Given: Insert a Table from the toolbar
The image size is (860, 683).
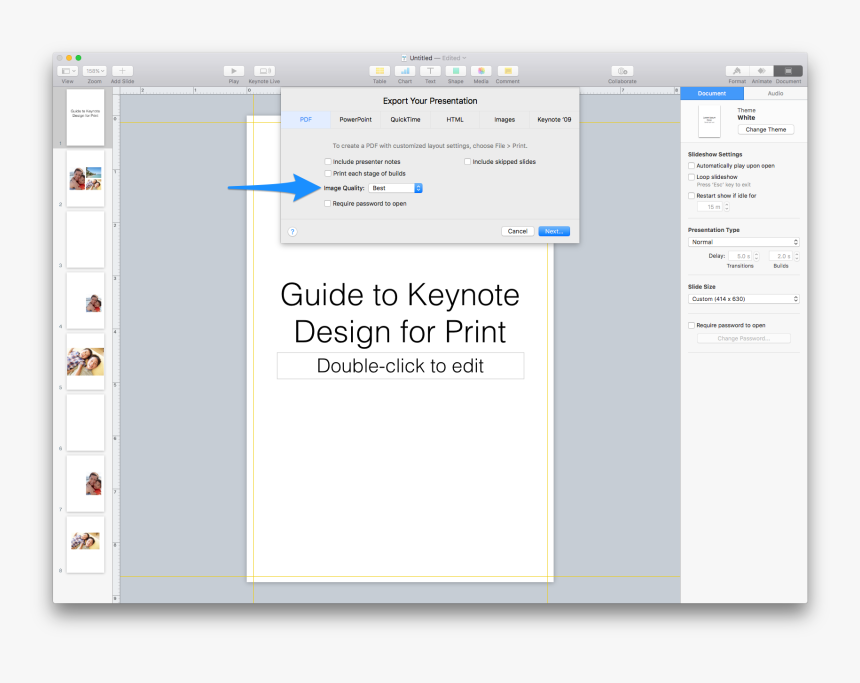Looking at the screenshot, I should click(380, 71).
